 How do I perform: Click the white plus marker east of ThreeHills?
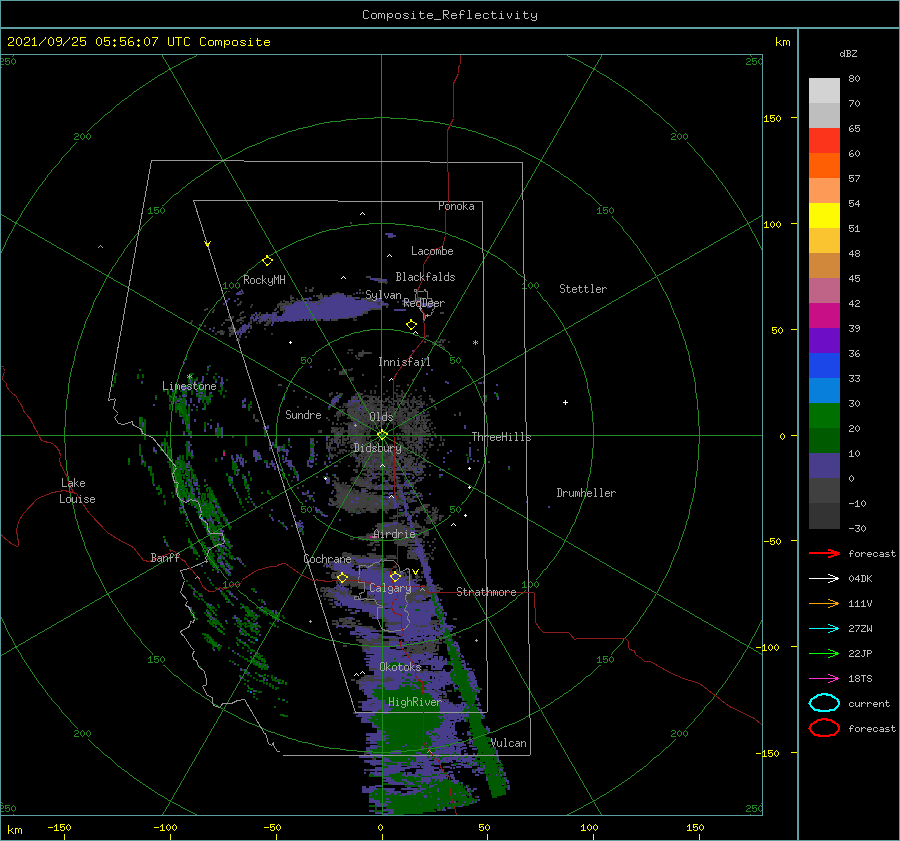point(565,402)
